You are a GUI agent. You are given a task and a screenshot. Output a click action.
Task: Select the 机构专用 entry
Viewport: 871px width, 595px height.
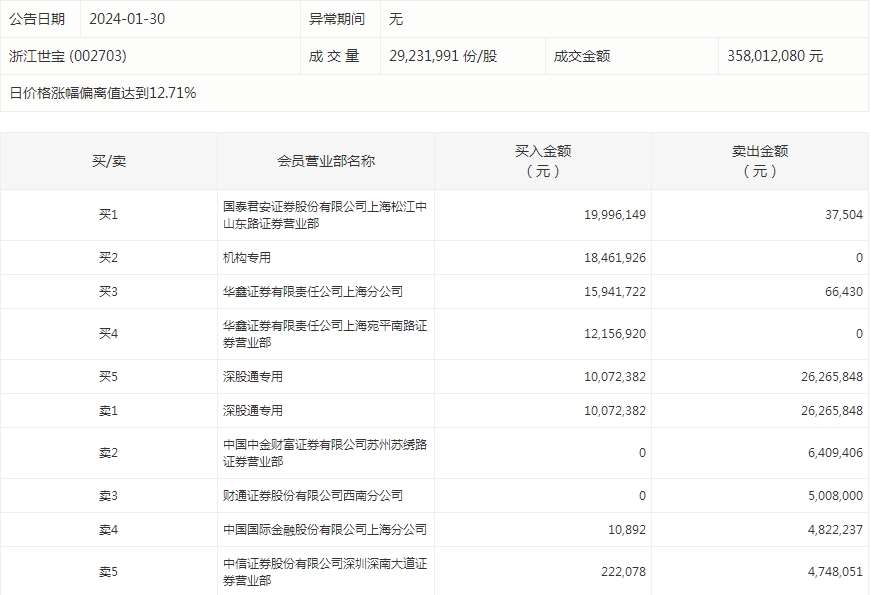(x=247, y=258)
